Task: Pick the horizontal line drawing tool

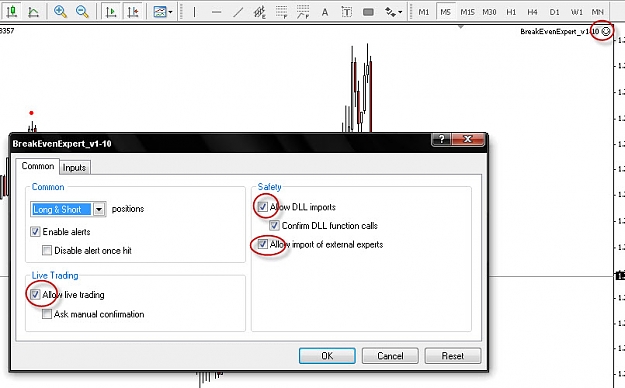Action: [x=216, y=12]
